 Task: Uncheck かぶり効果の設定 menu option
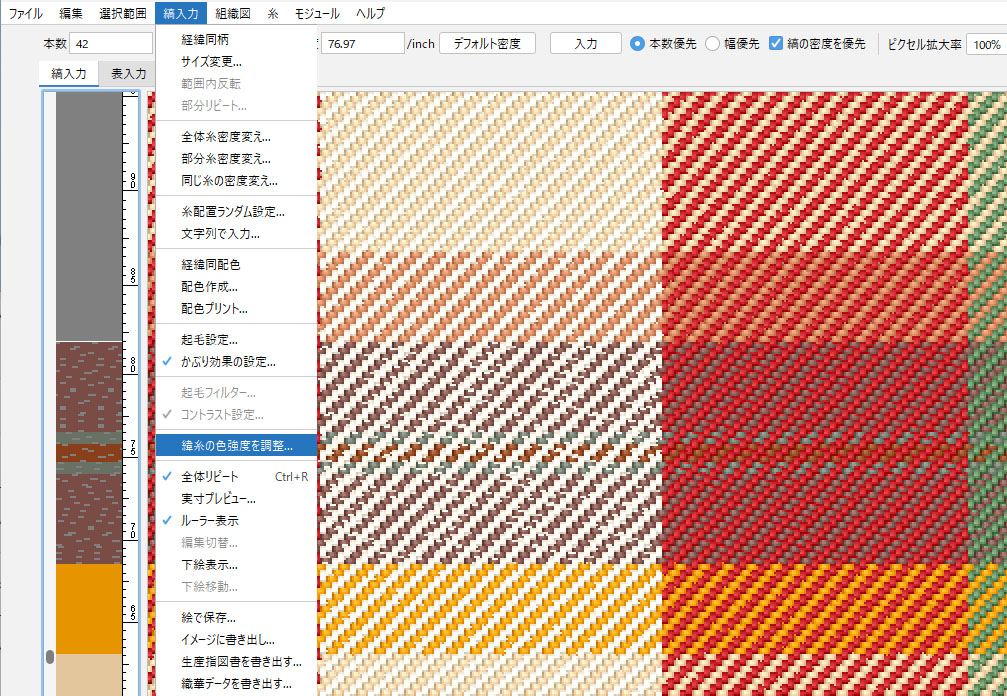point(228,361)
